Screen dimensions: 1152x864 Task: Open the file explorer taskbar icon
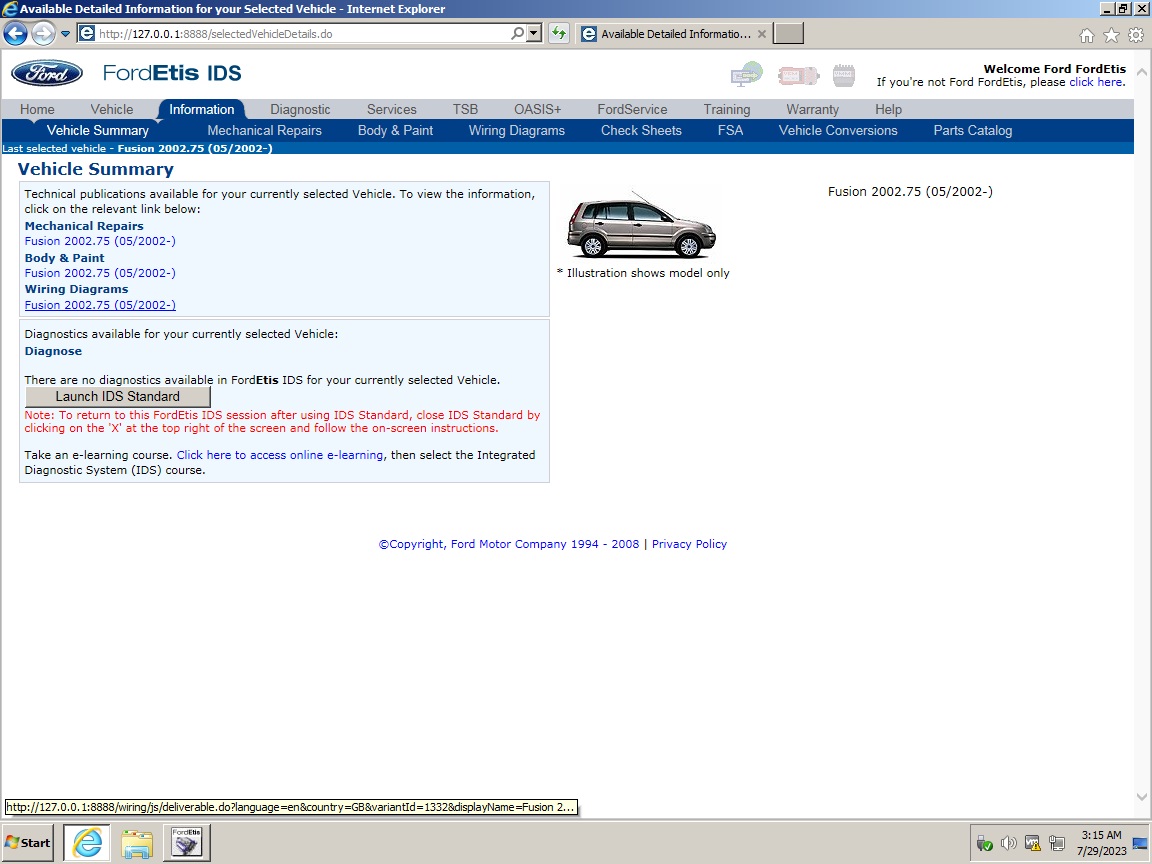pyautogui.click(x=137, y=843)
